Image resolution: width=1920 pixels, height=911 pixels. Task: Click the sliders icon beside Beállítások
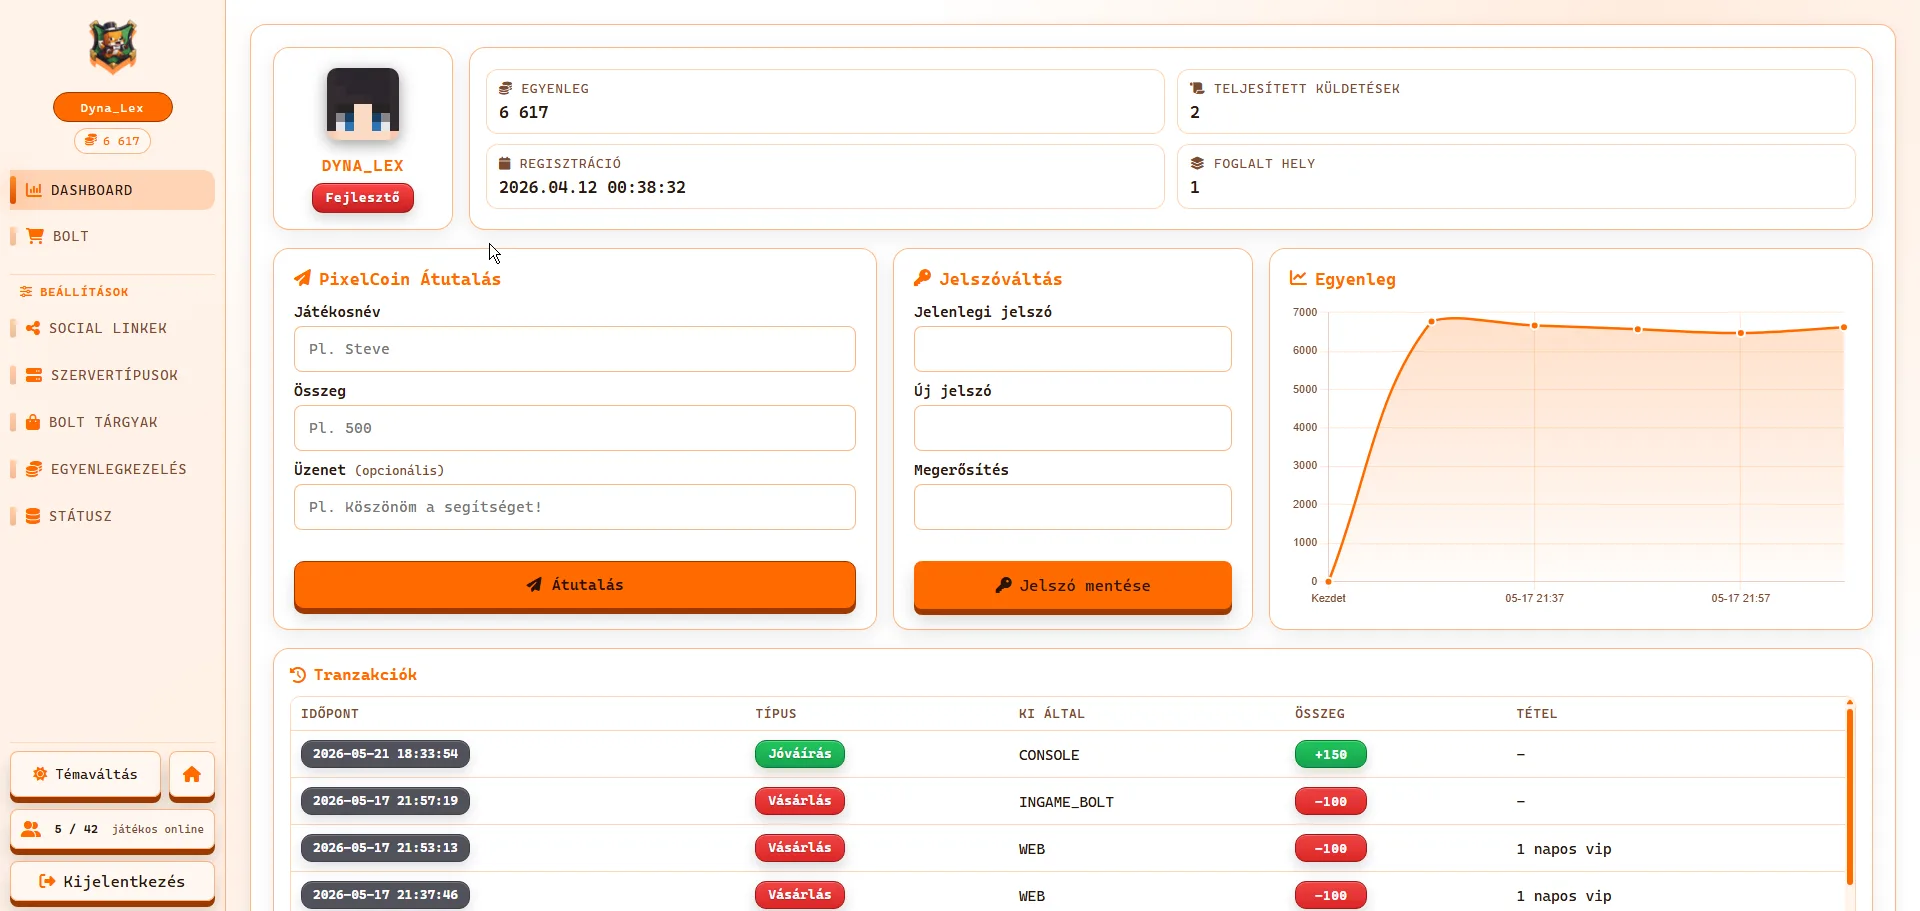(26, 292)
